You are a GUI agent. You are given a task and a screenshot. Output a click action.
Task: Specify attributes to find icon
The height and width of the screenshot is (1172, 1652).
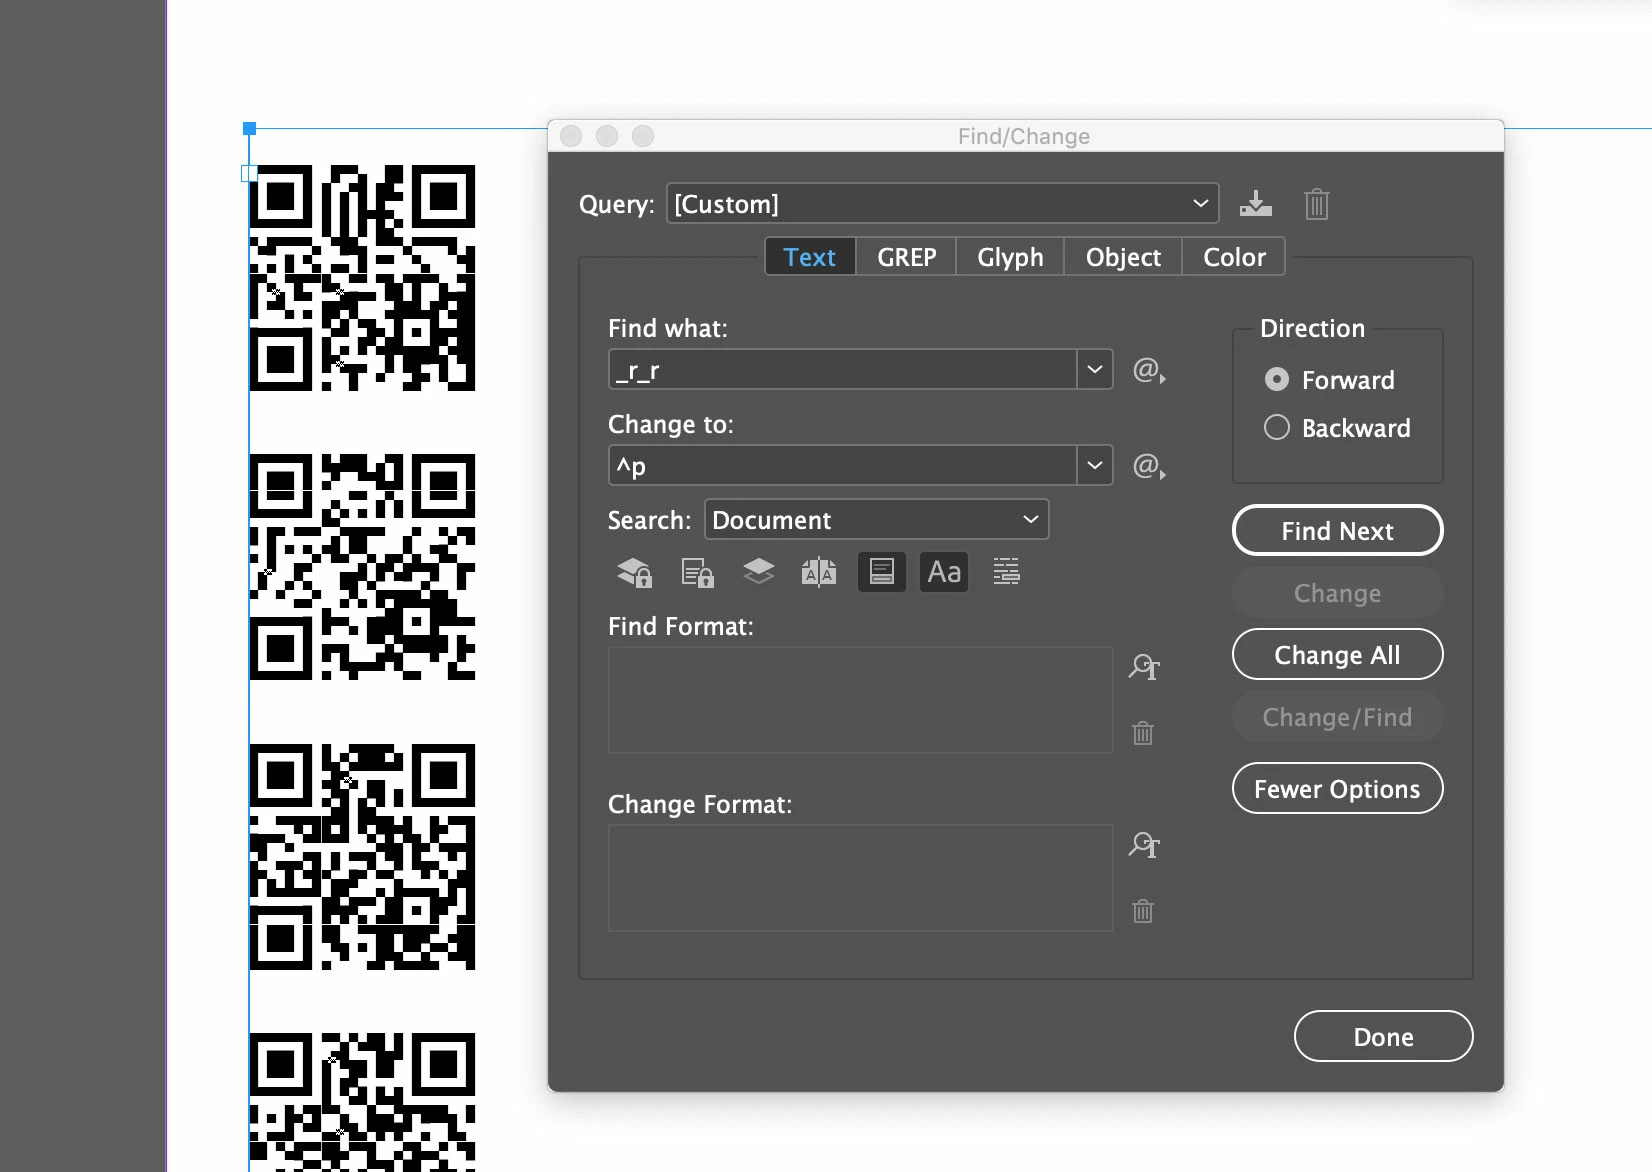tap(1144, 667)
